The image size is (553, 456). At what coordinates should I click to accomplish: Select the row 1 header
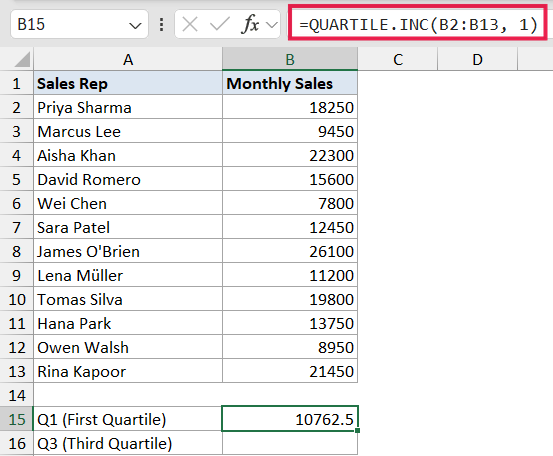point(17,84)
